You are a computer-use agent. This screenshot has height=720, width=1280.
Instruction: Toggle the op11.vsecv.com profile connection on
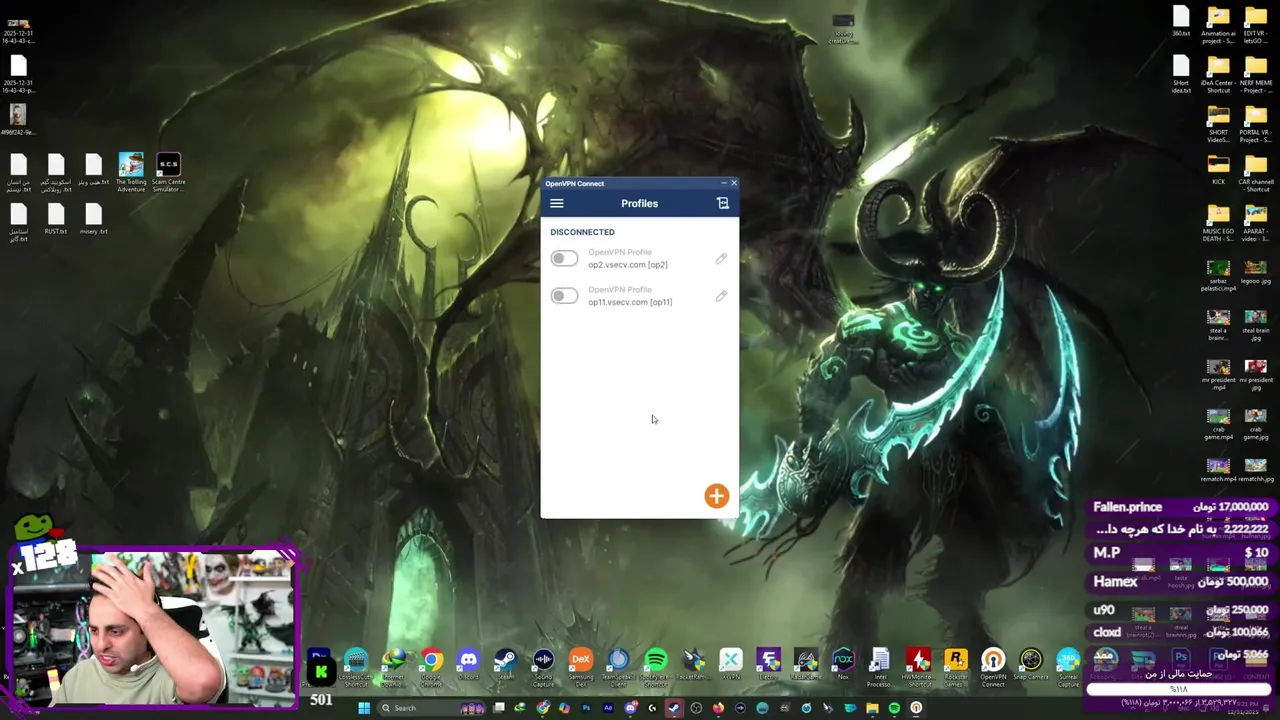click(x=564, y=296)
